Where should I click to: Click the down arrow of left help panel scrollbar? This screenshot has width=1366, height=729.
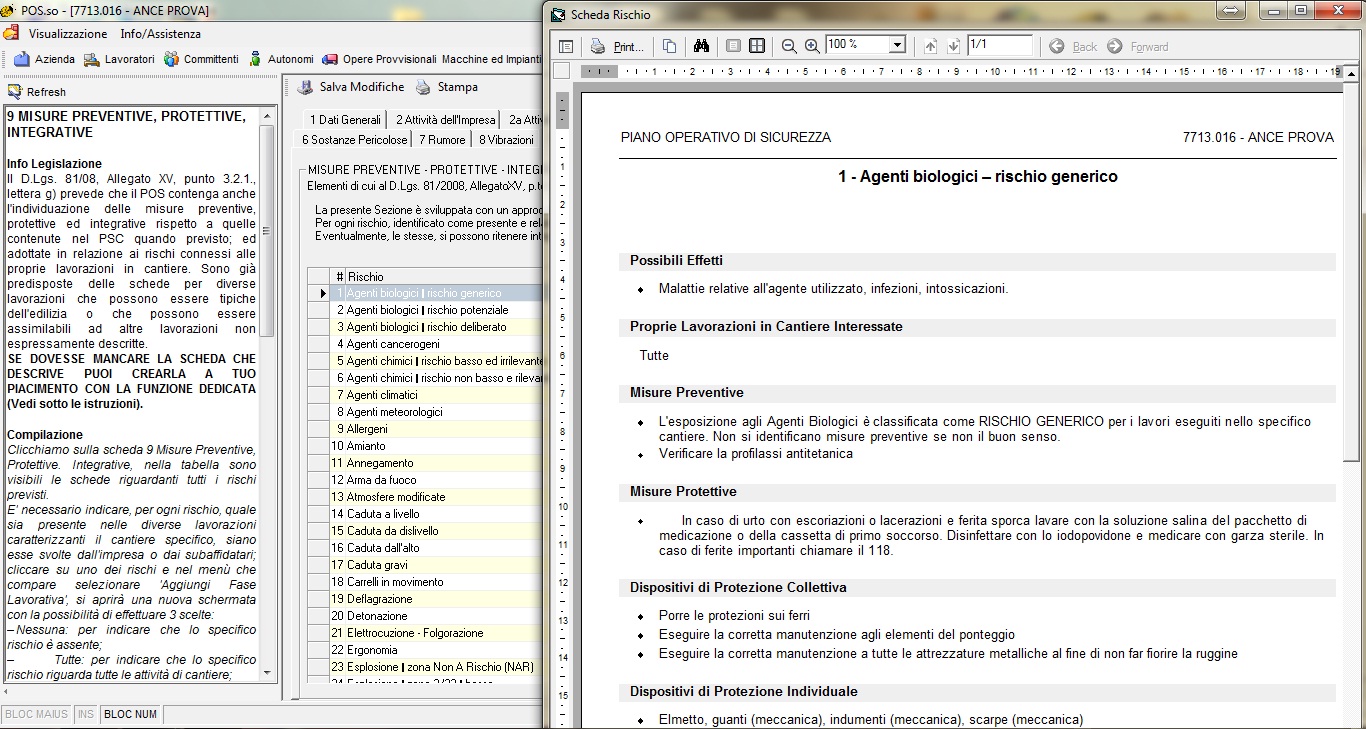pyautogui.click(x=267, y=673)
